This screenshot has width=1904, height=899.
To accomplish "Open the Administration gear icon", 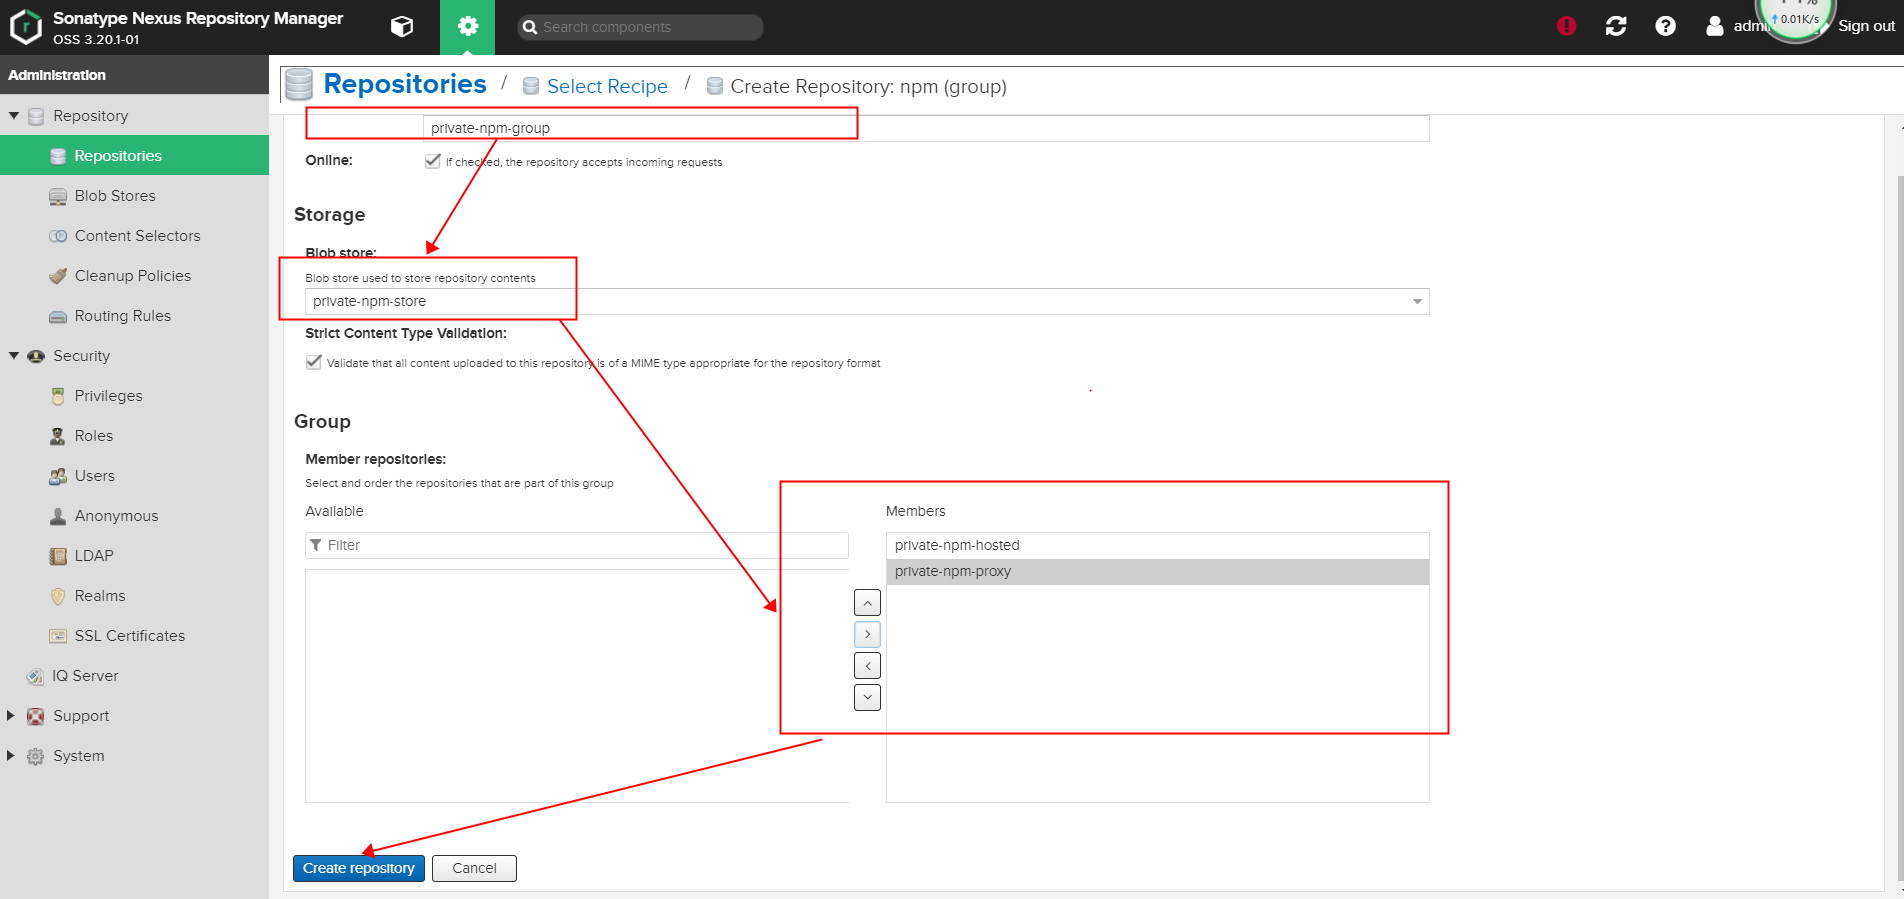I will point(467,27).
